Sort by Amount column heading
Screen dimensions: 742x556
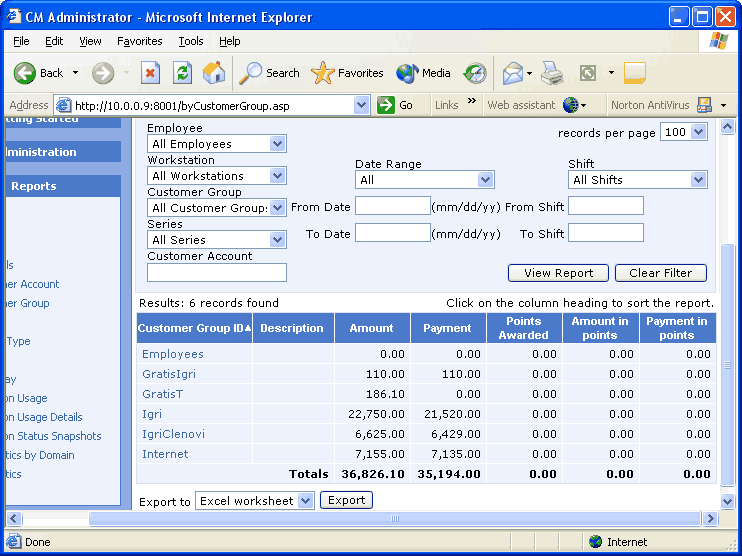(371, 328)
